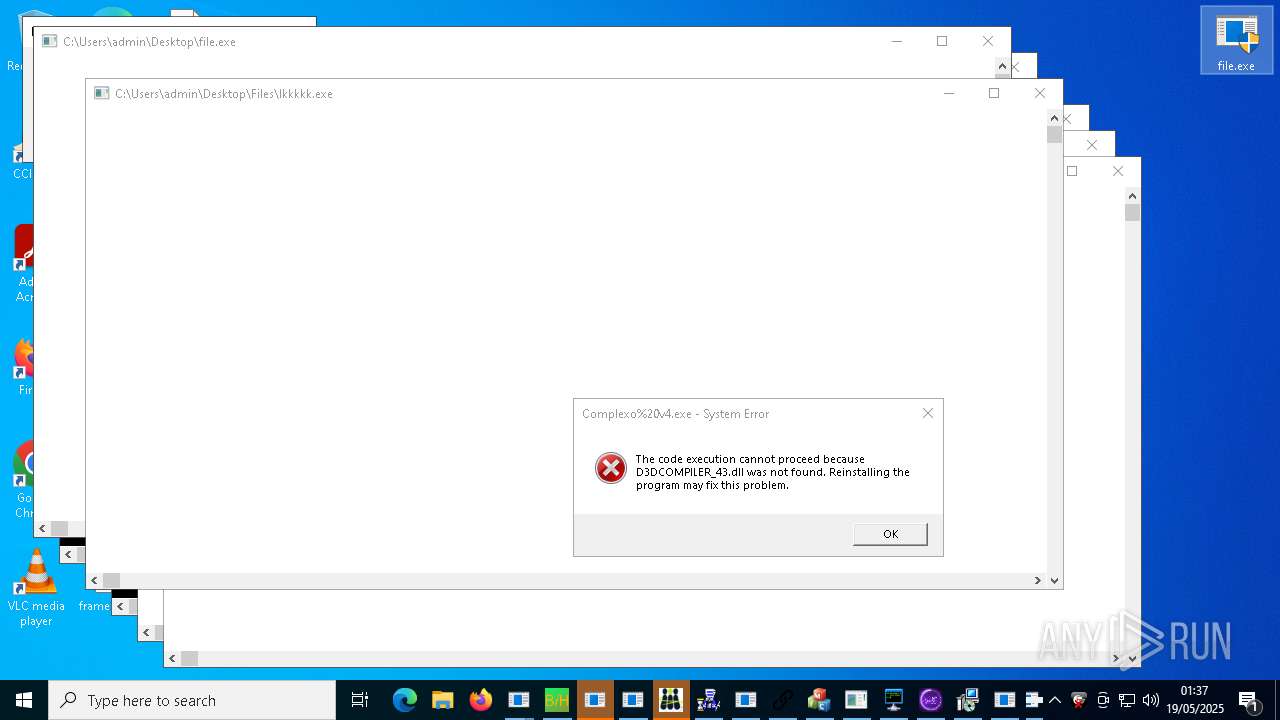Close the Complexo System Error dialog
The width and height of the screenshot is (1280, 720).
click(928, 413)
